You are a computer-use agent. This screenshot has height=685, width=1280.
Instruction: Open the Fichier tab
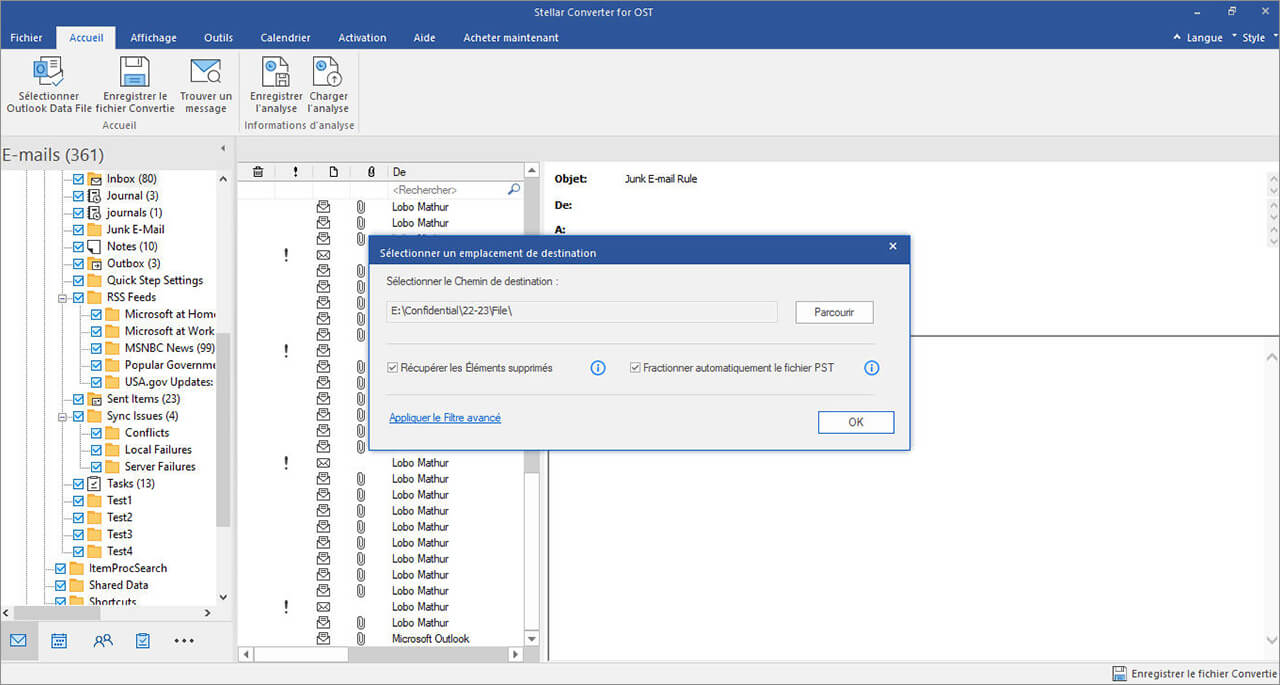tap(26, 38)
